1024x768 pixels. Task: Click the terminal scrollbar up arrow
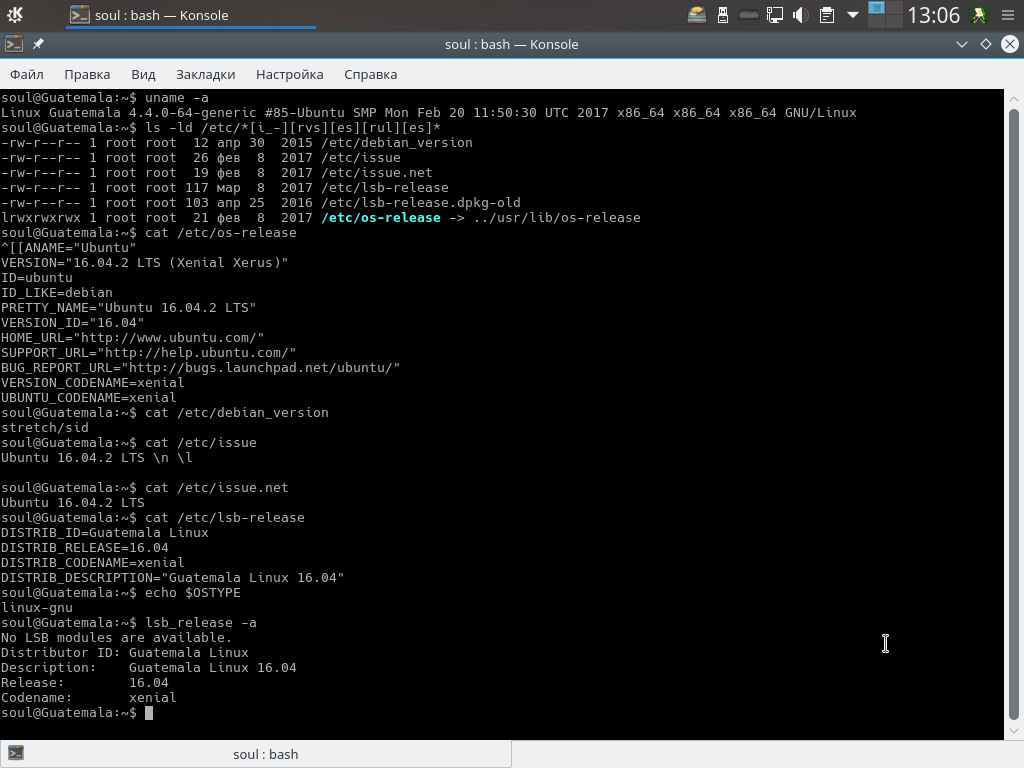click(1014, 99)
